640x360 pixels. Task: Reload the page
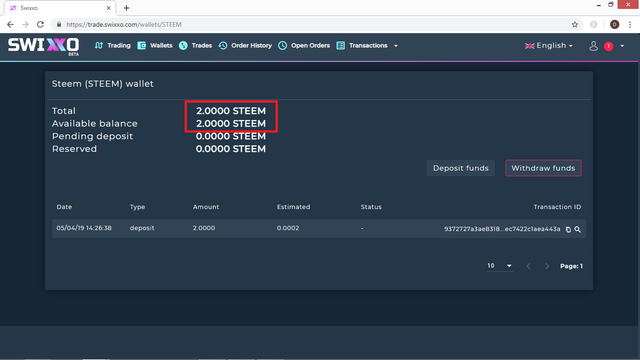(40, 24)
